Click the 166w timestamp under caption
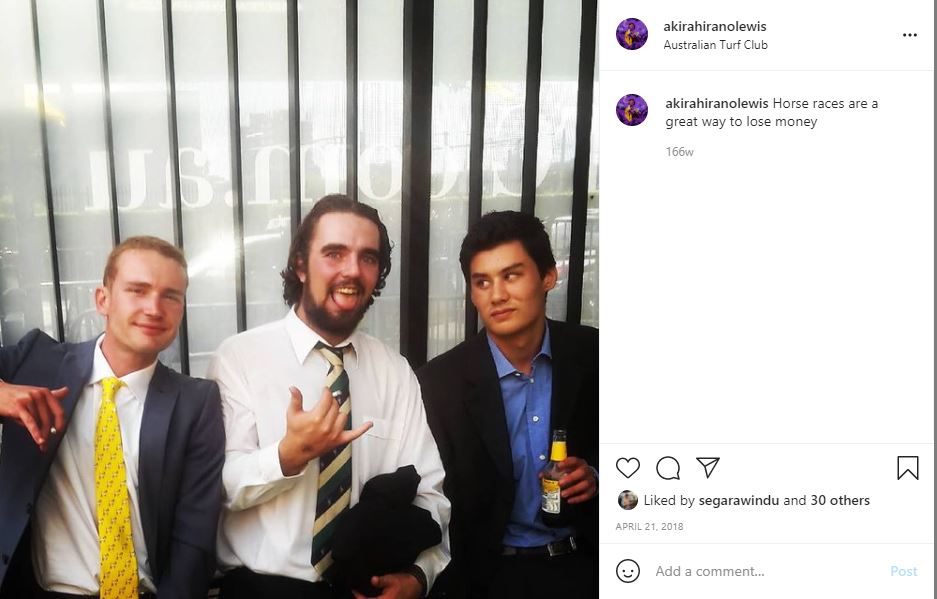This screenshot has width=937, height=599. (x=679, y=152)
